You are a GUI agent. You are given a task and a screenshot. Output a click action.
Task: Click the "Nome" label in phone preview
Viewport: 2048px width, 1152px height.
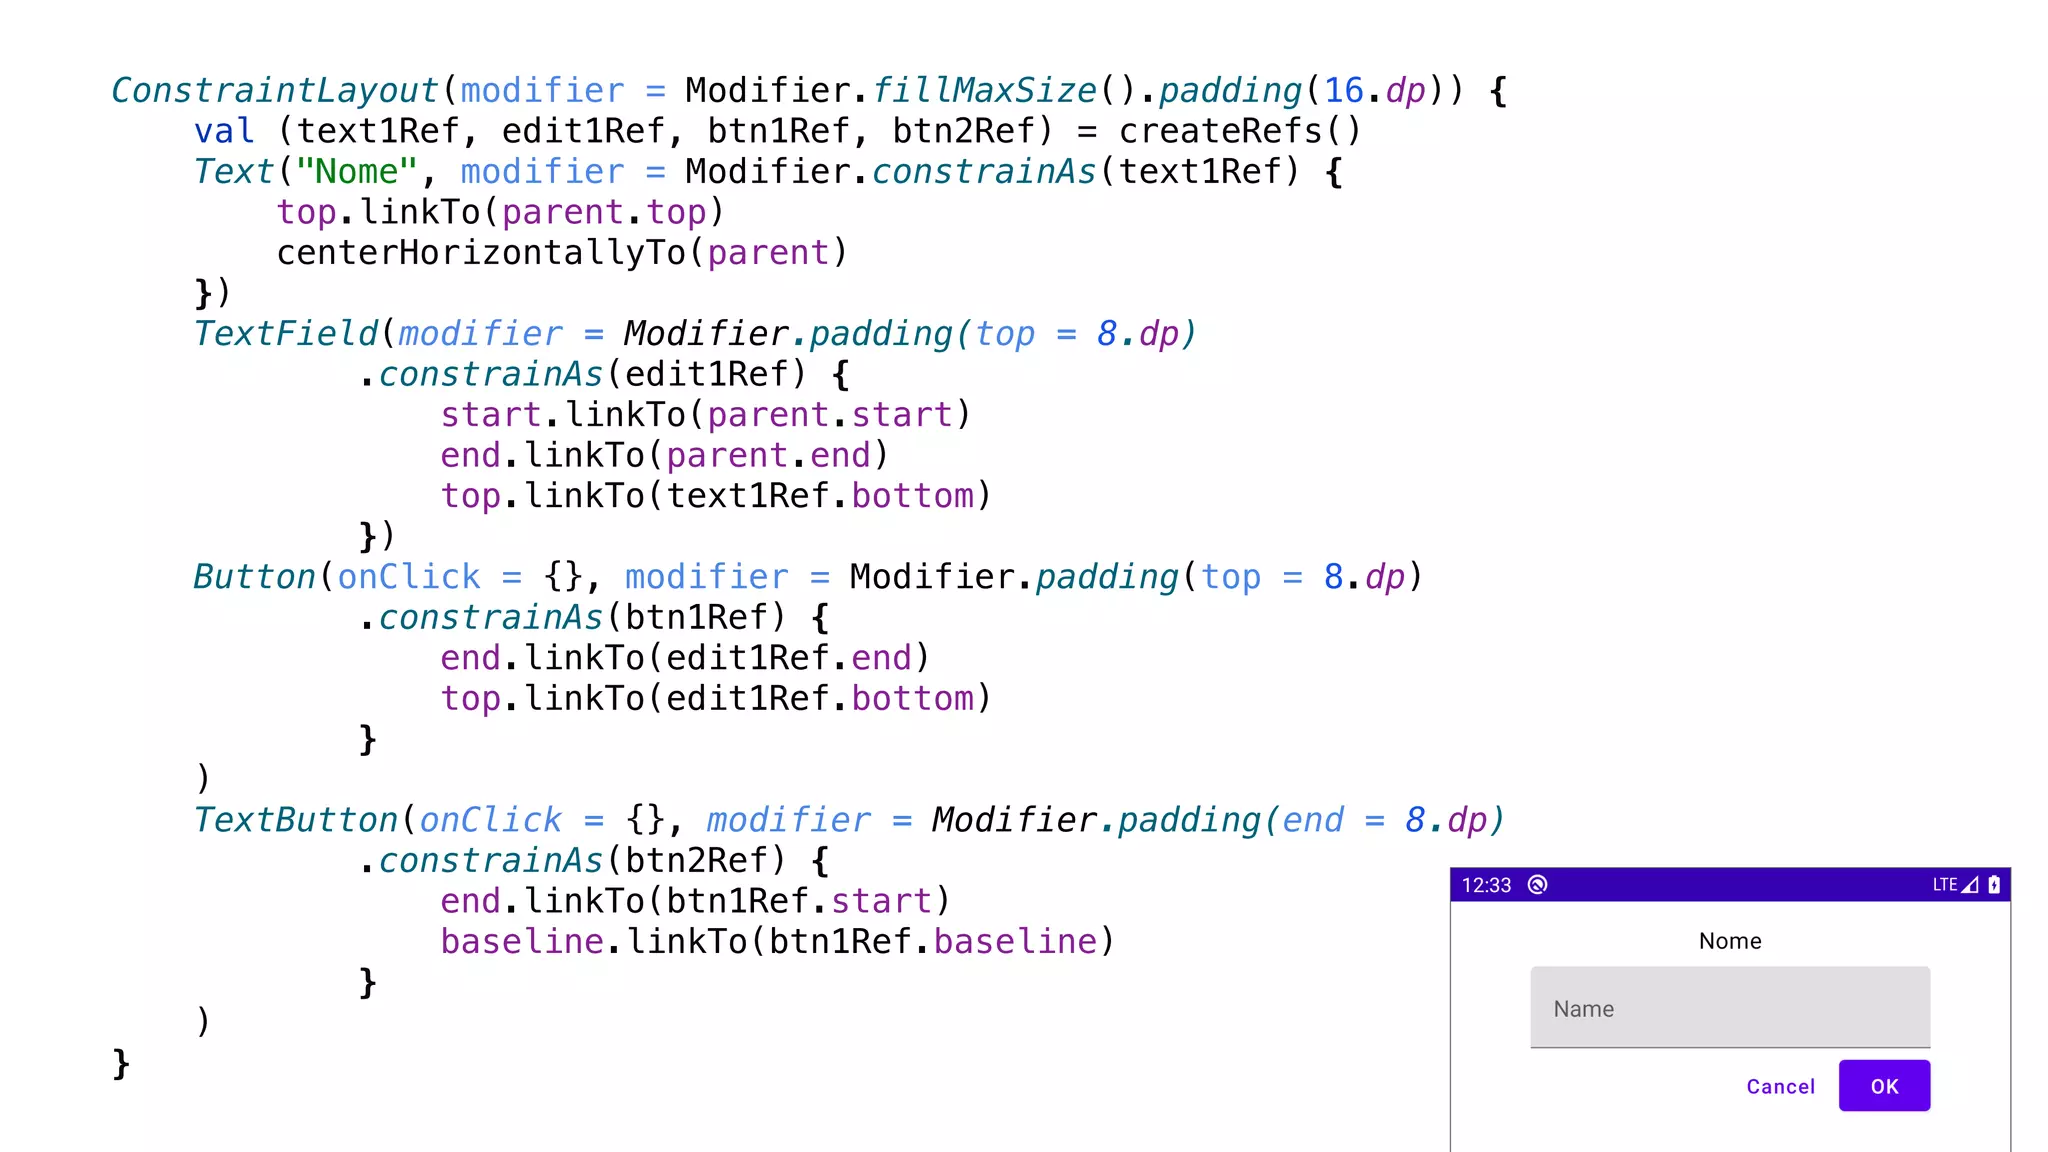click(x=1729, y=941)
